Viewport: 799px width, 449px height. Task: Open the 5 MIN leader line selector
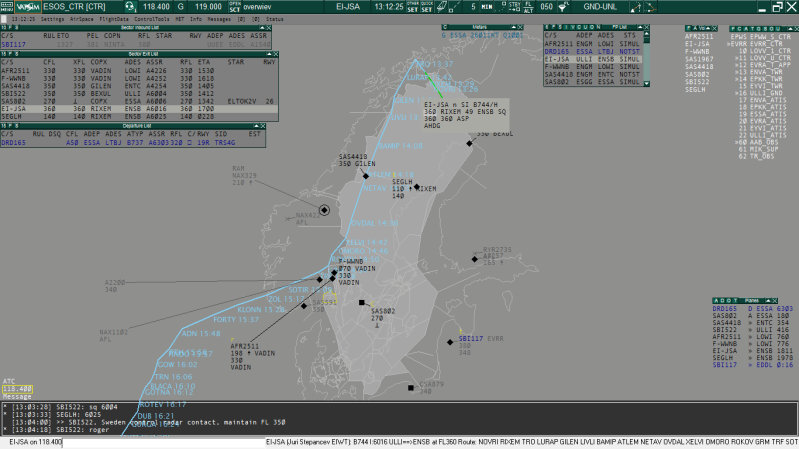(481, 7)
